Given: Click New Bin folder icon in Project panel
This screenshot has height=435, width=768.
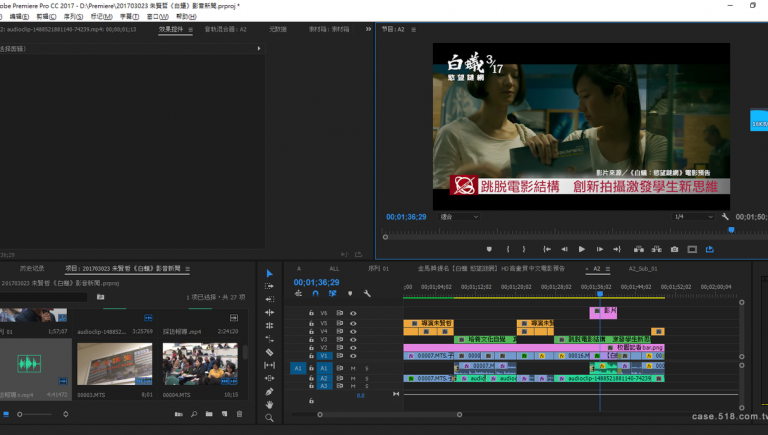Looking at the screenshot, I should click(x=209, y=414).
